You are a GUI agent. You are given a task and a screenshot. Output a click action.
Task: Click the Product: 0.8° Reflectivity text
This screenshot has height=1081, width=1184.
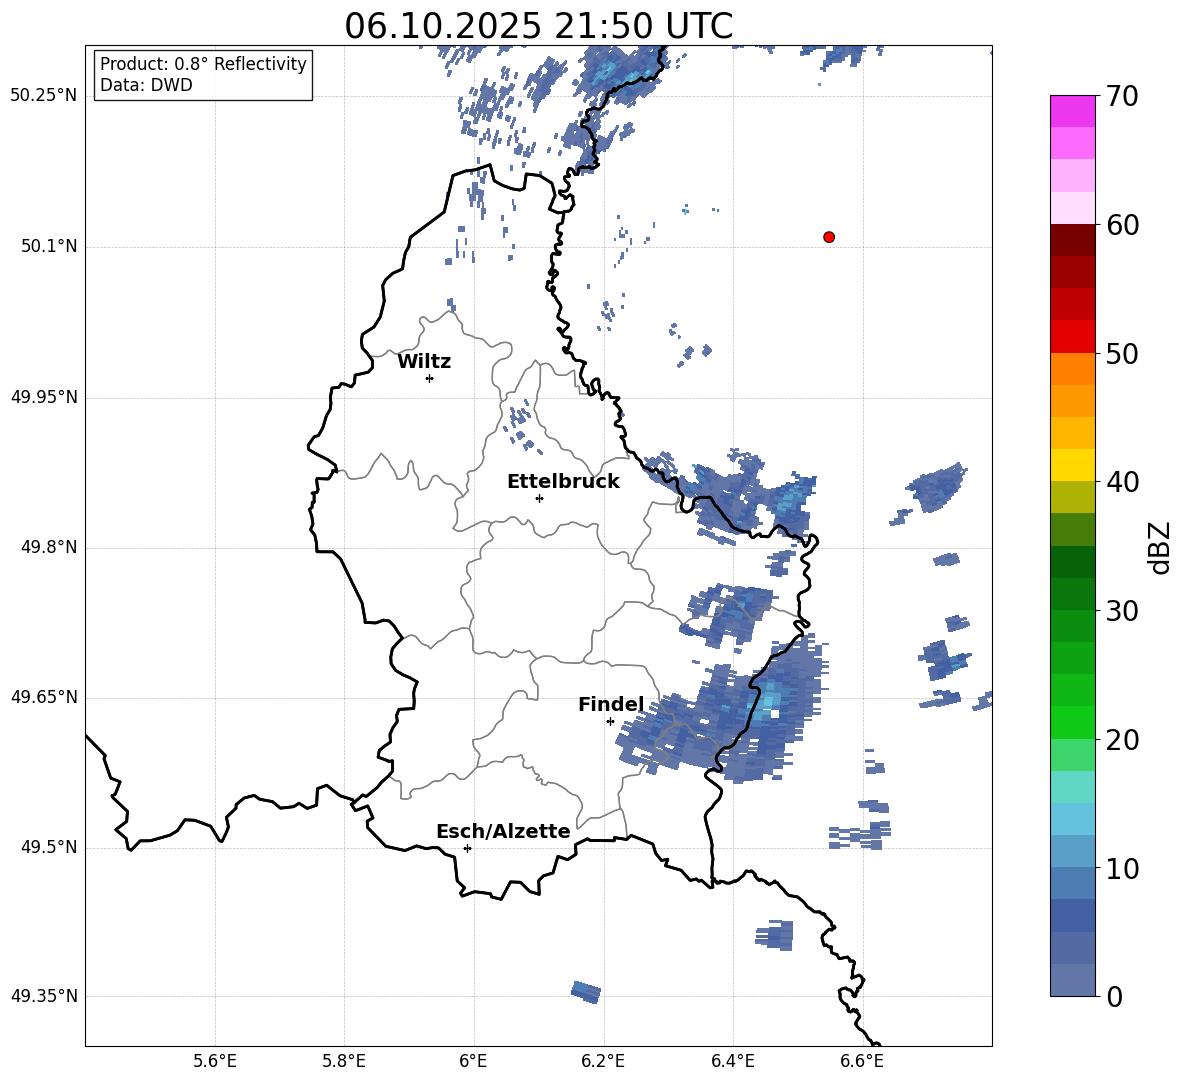[x=203, y=64]
